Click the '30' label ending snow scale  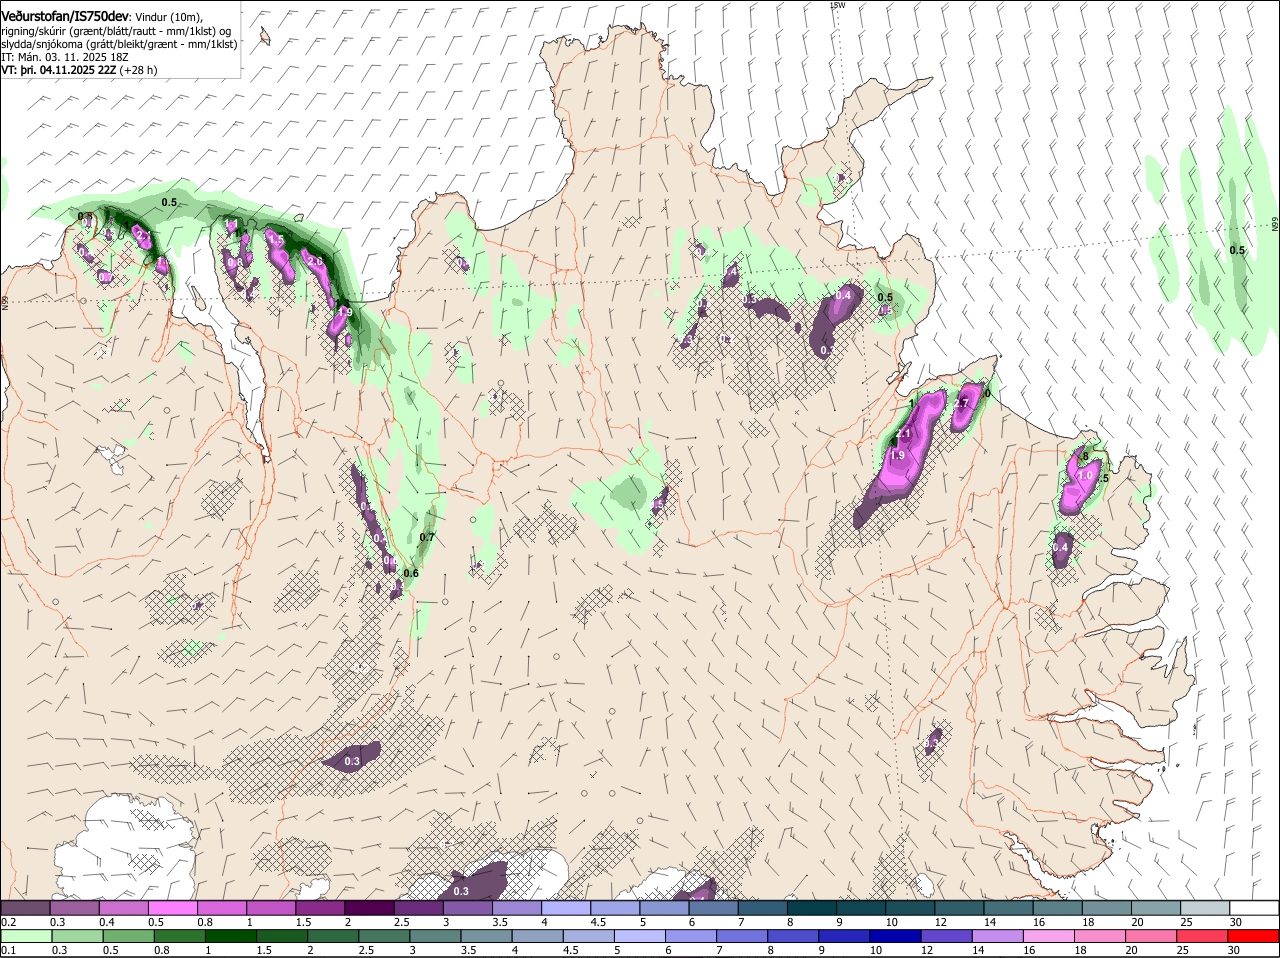[1236, 922]
